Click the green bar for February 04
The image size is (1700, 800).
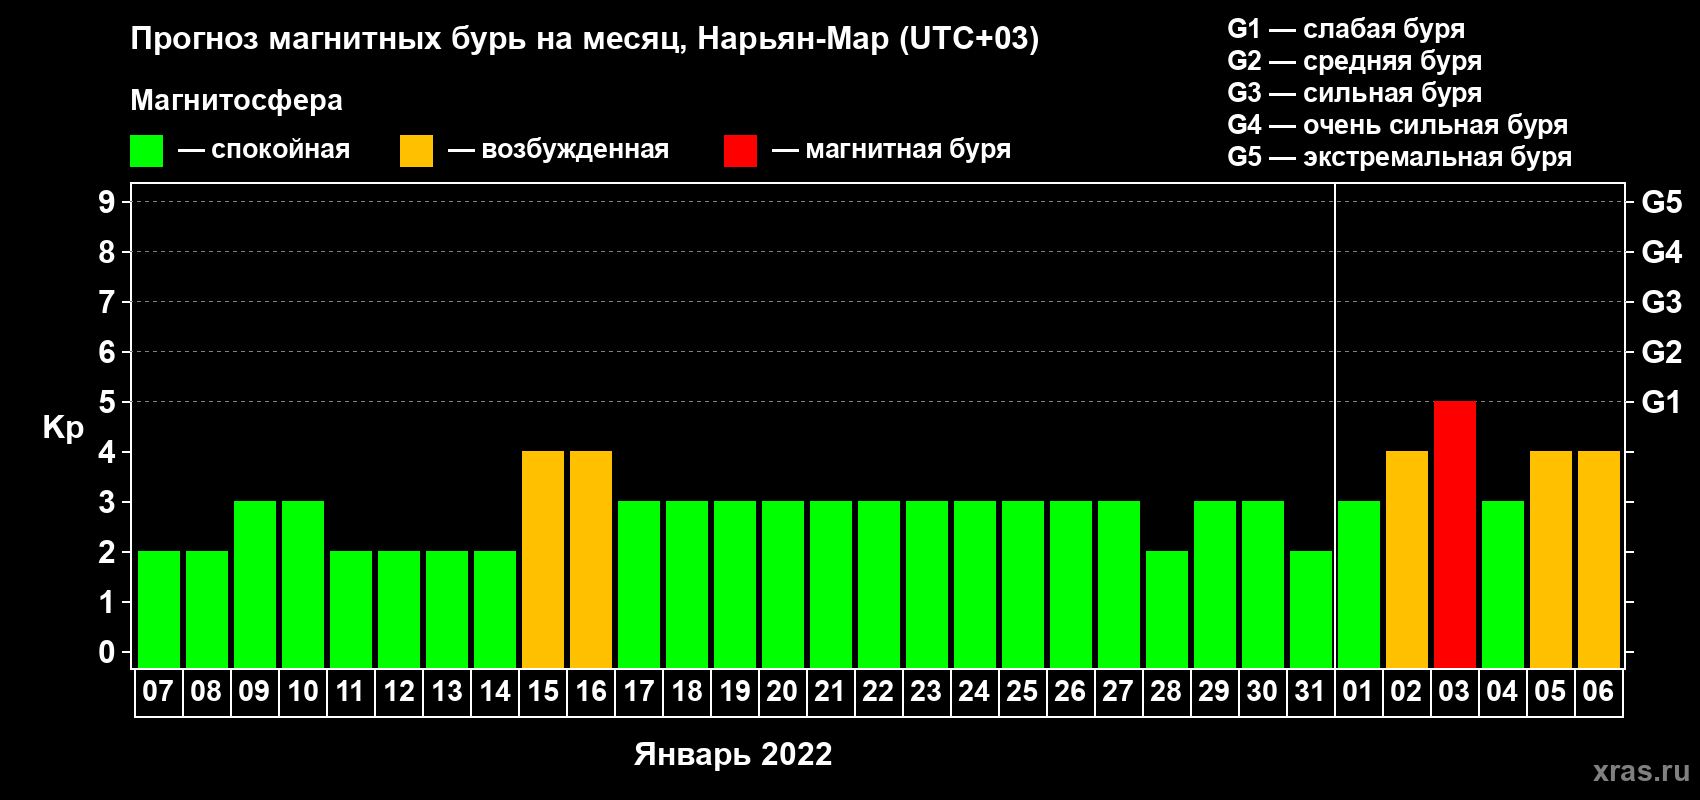point(1502,584)
